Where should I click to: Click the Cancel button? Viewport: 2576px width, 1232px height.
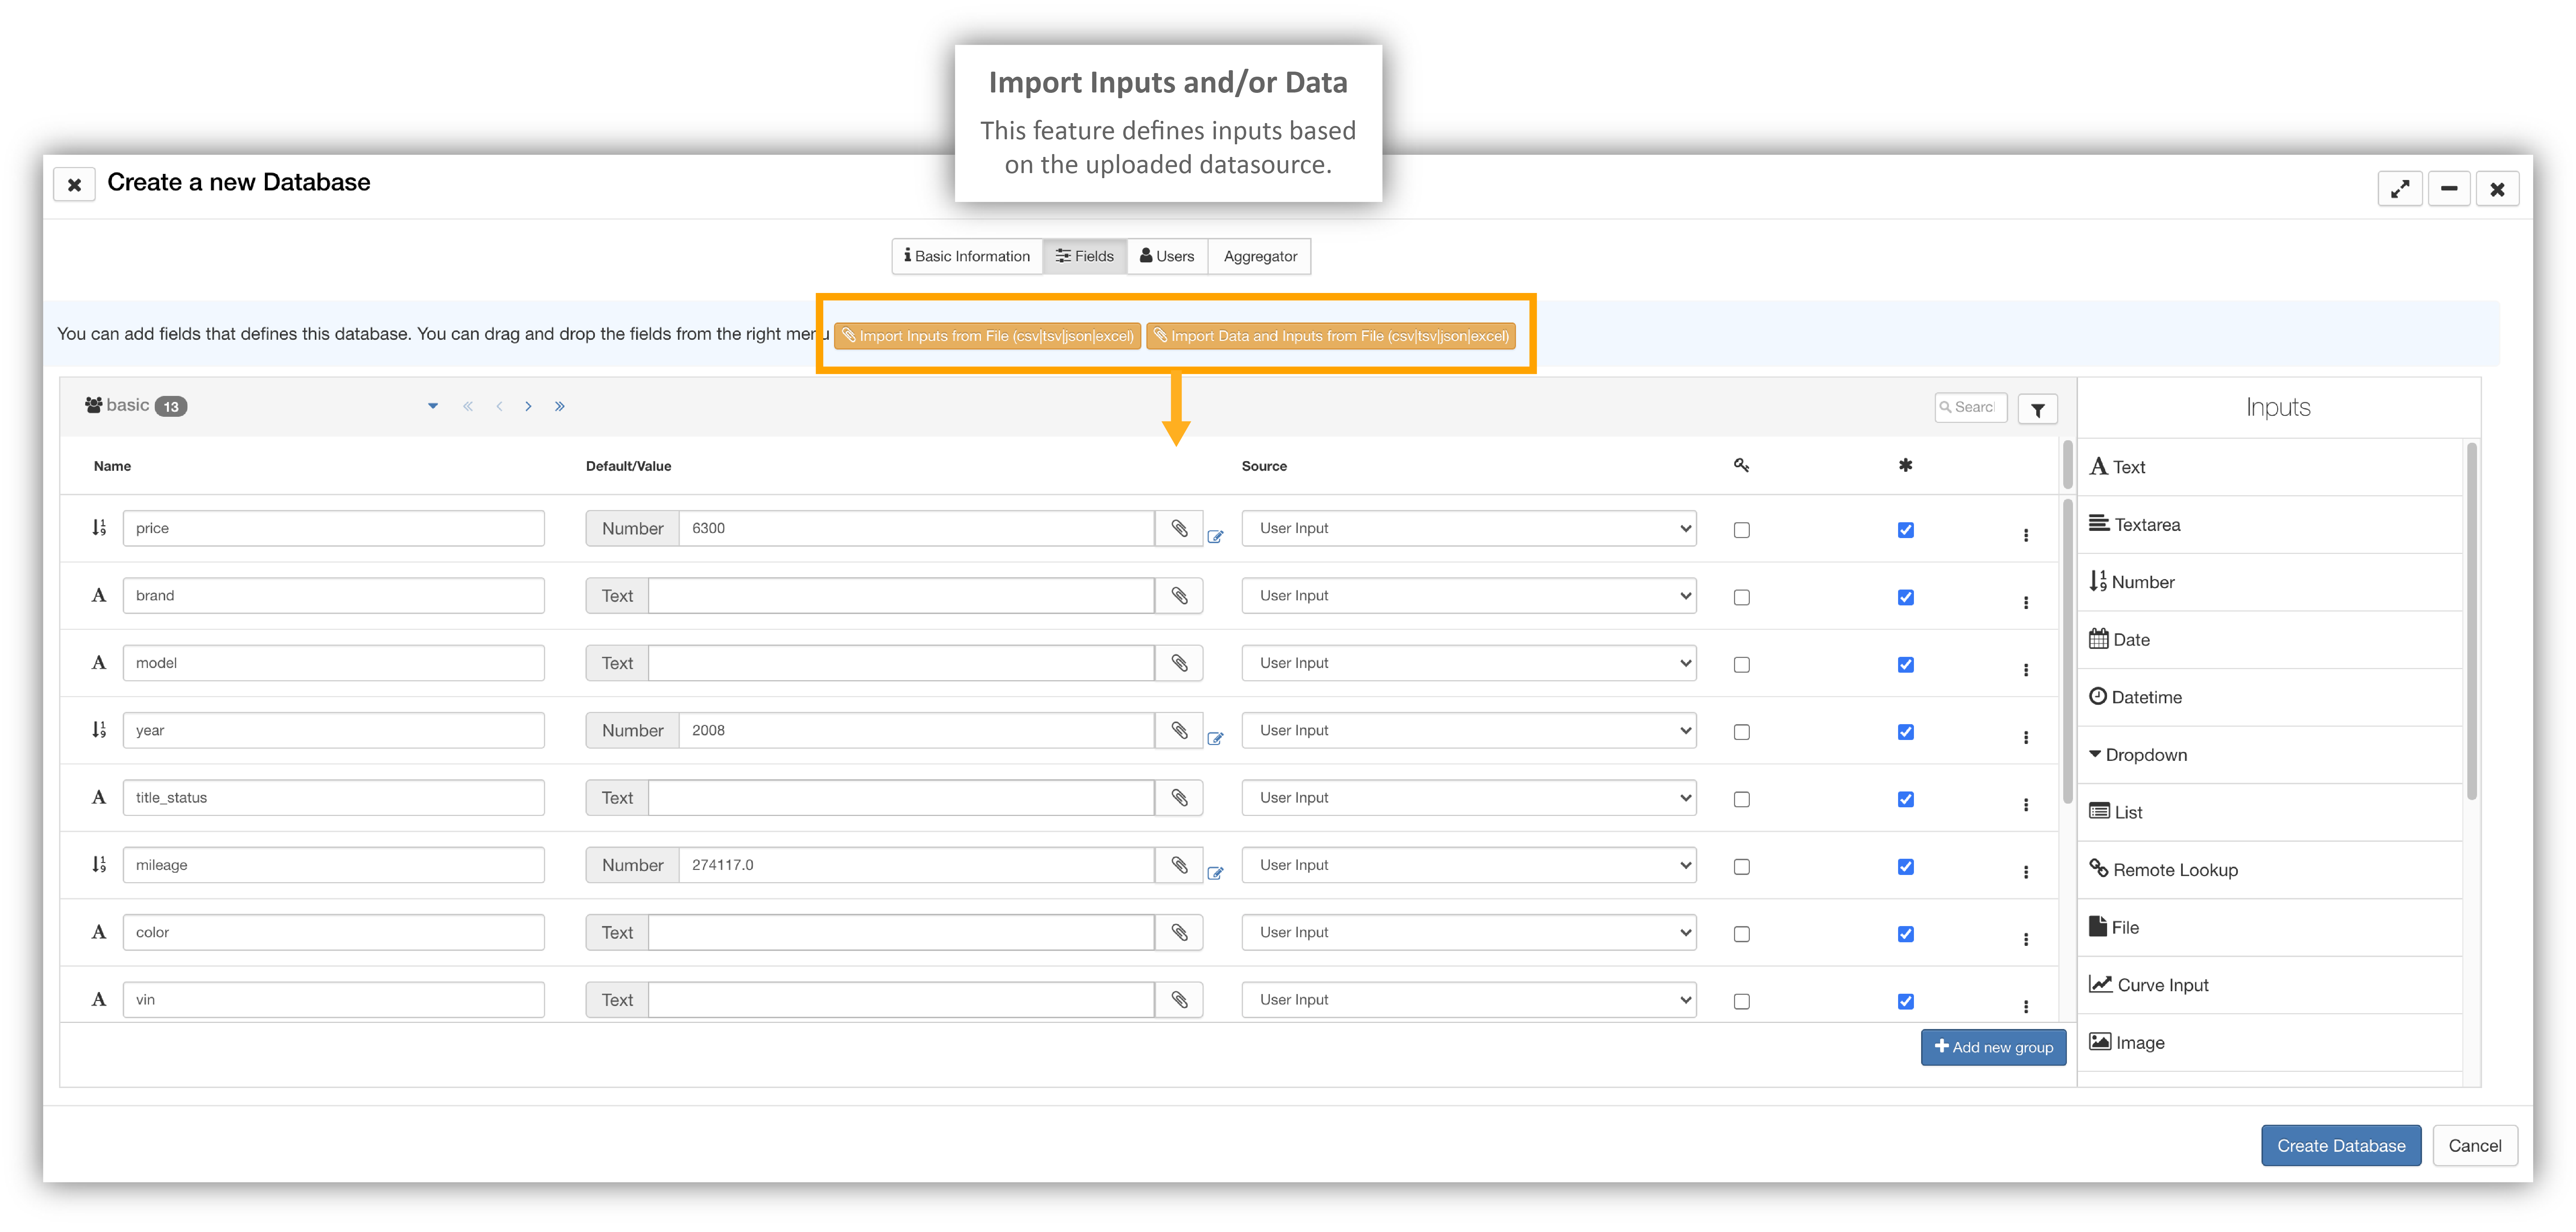pyautogui.click(x=2474, y=1146)
